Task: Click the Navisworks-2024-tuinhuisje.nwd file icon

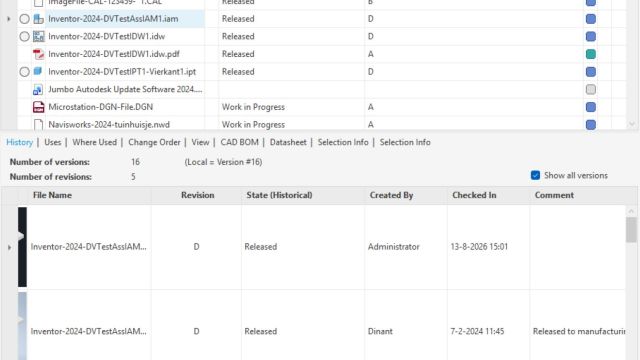Action: click(x=38, y=124)
